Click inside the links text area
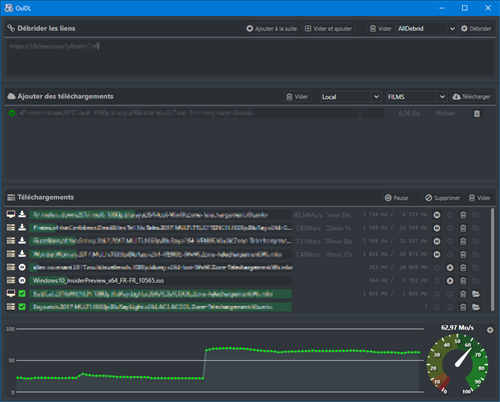The width and height of the screenshot is (500, 402). click(250, 57)
